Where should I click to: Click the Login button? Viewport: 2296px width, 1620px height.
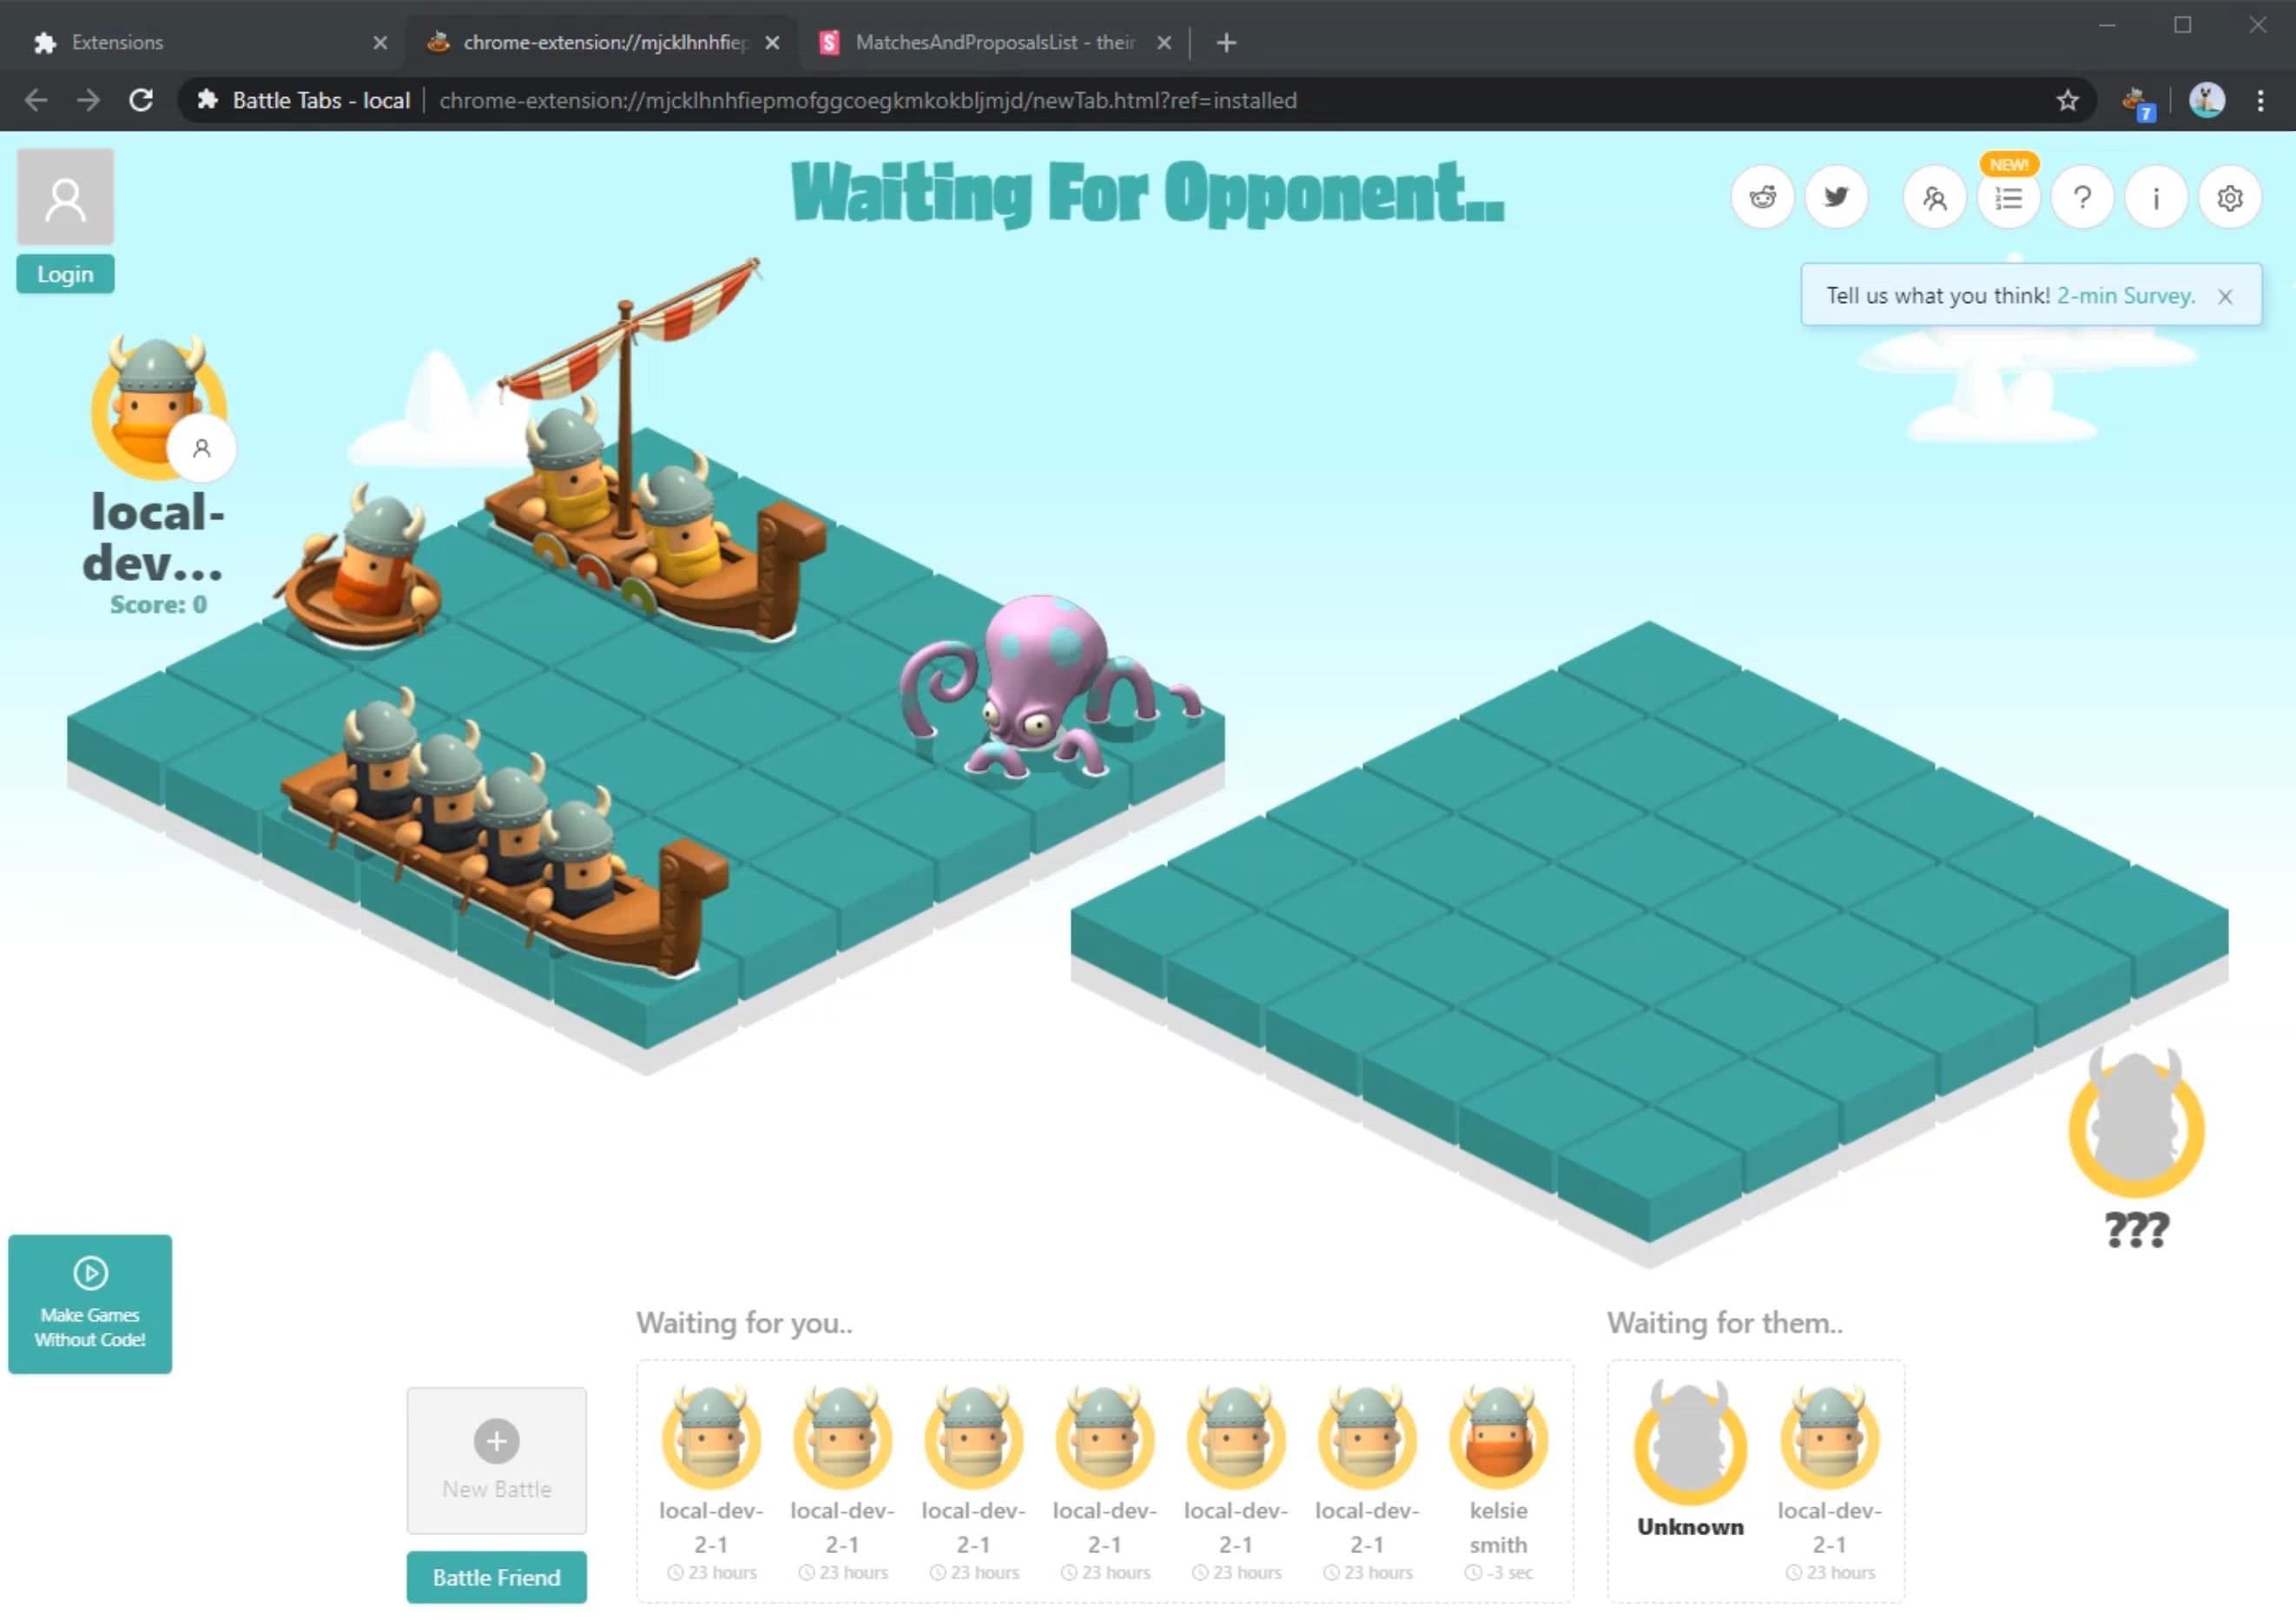pos(65,274)
